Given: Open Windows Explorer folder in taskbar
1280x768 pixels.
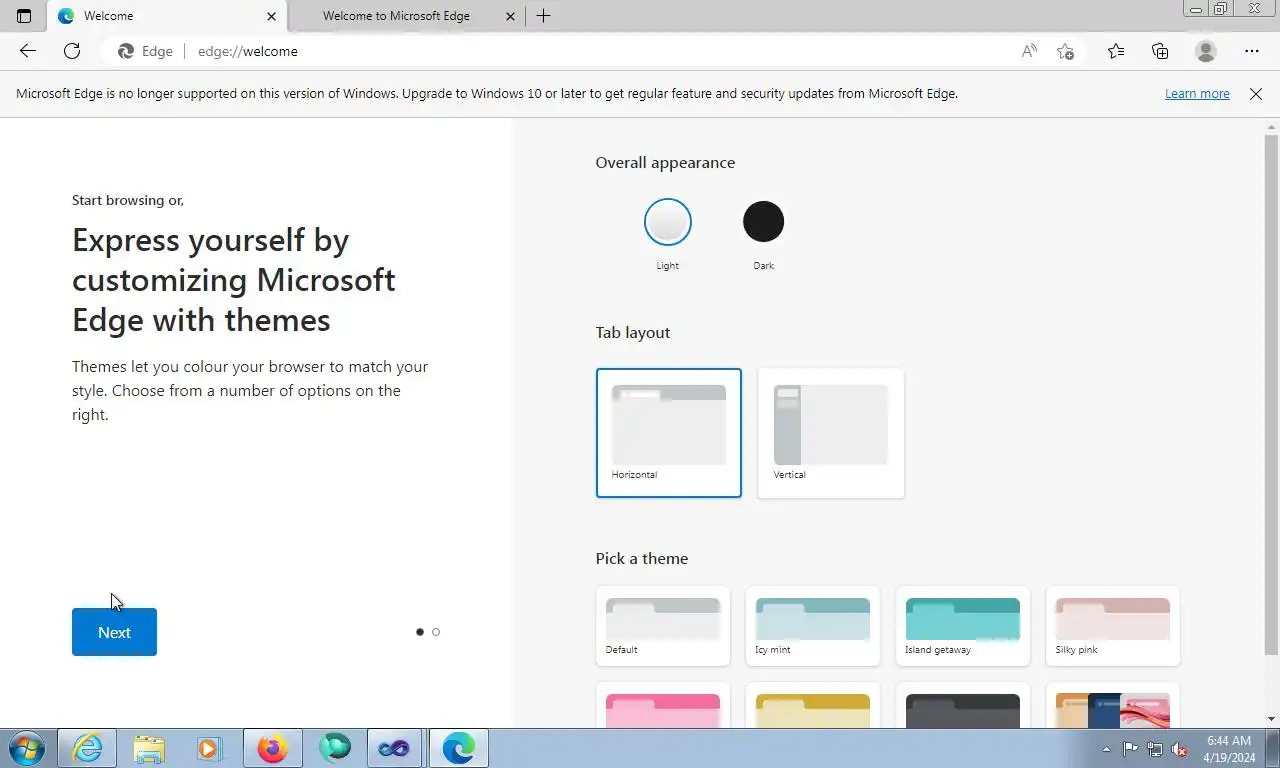Looking at the screenshot, I should click(x=149, y=748).
